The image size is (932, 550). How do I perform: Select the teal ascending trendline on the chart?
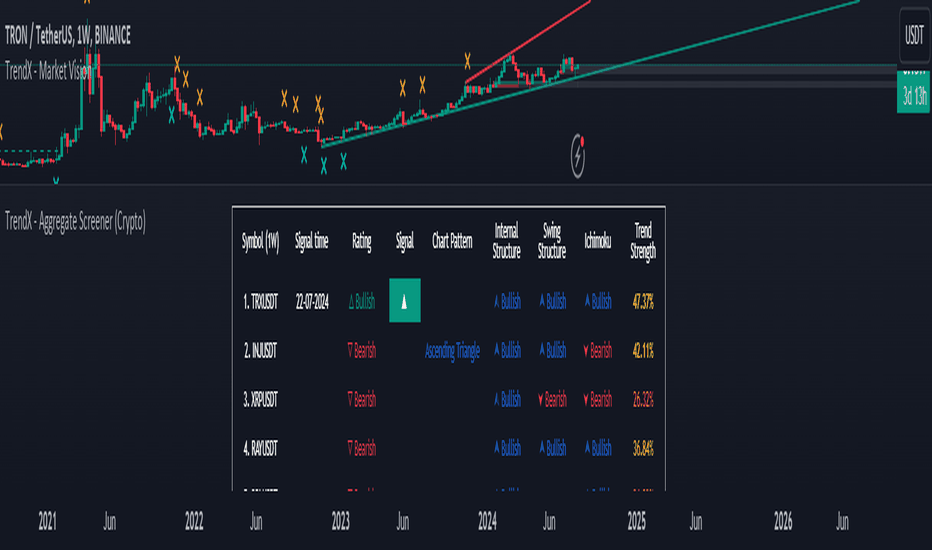click(590, 73)
